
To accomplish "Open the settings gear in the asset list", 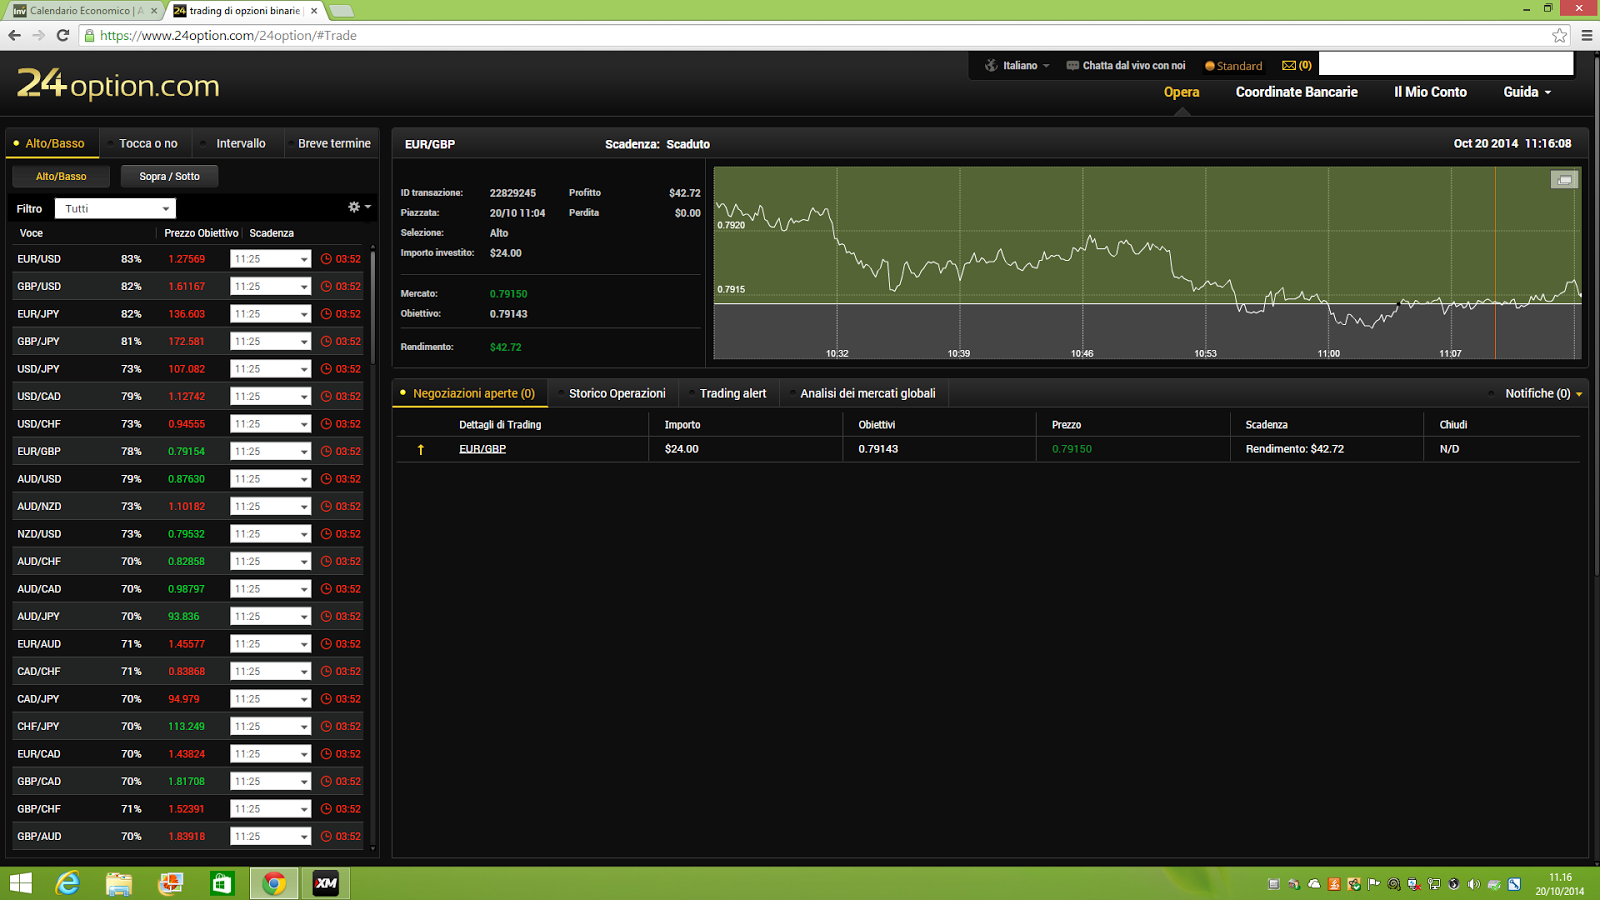I will [354, 207].
